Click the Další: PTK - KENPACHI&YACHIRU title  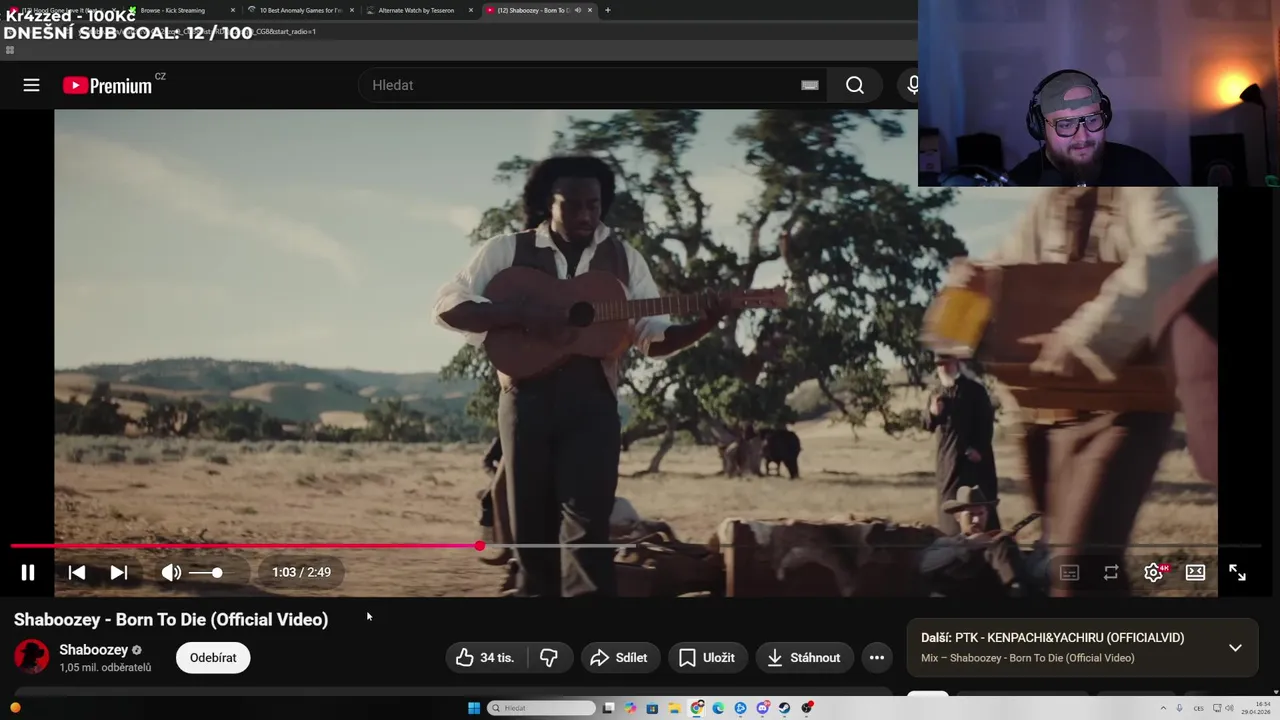click(1052, 637)
